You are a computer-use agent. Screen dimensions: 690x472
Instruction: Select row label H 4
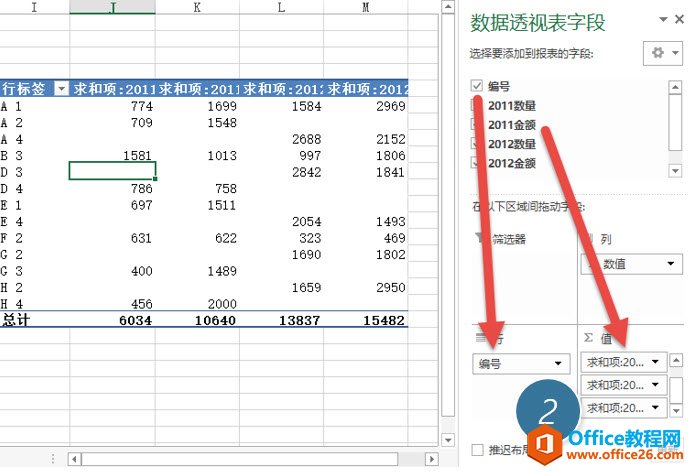point(34,304)
